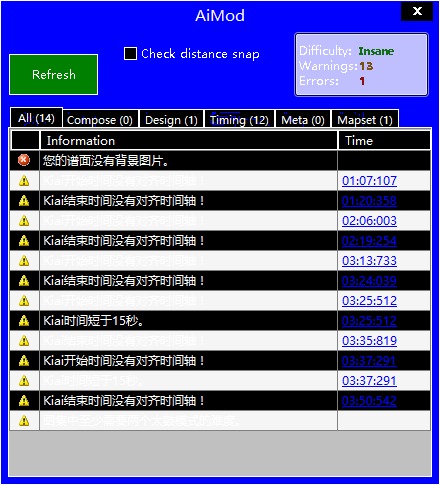Click the green Refresh button
Image resolution: width=440 pixels, height=485 pixels.
point(54,74)
